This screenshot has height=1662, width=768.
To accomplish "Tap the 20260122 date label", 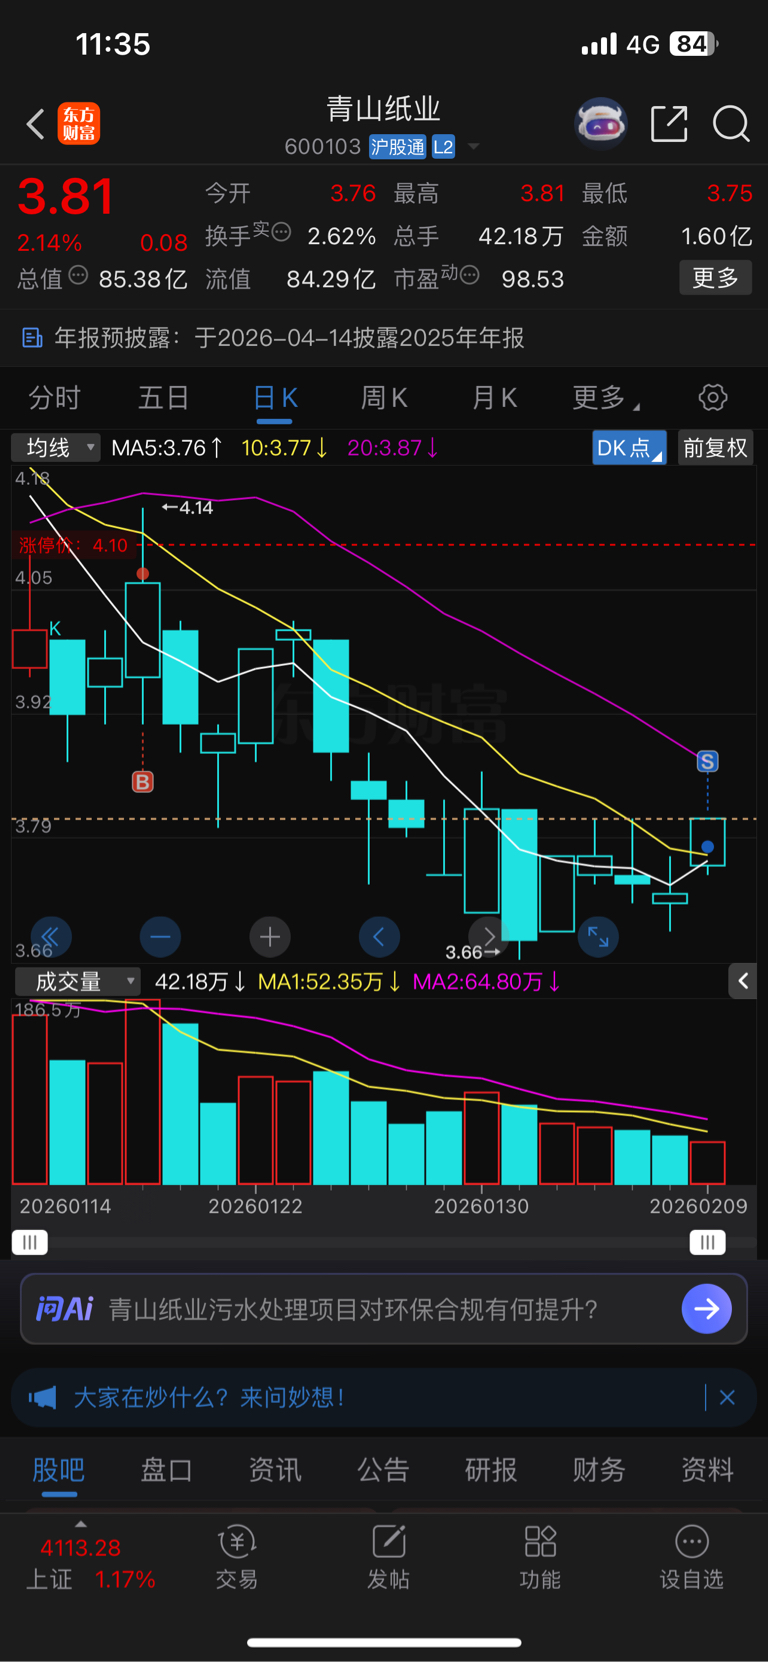I will tap(255, 1206).
